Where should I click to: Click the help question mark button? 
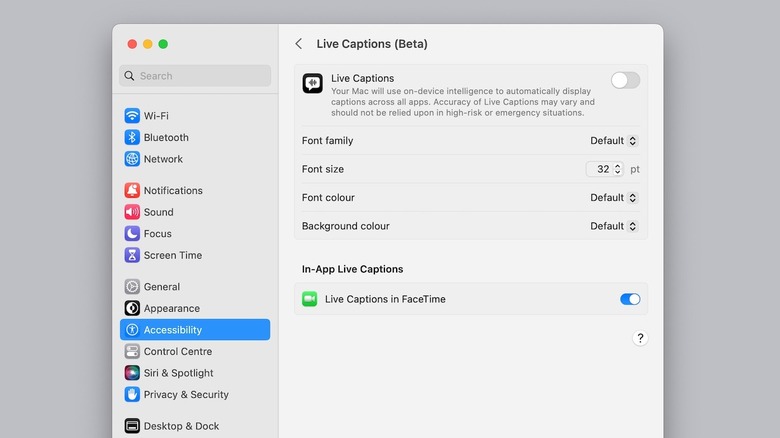tap(640, 339)
